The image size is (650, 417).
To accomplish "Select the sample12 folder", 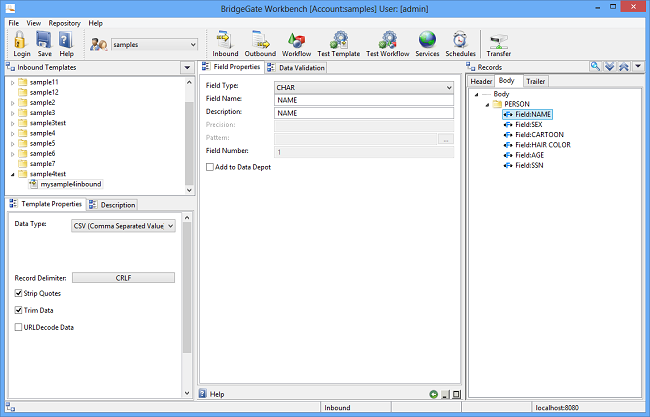I will click(44, 92).
